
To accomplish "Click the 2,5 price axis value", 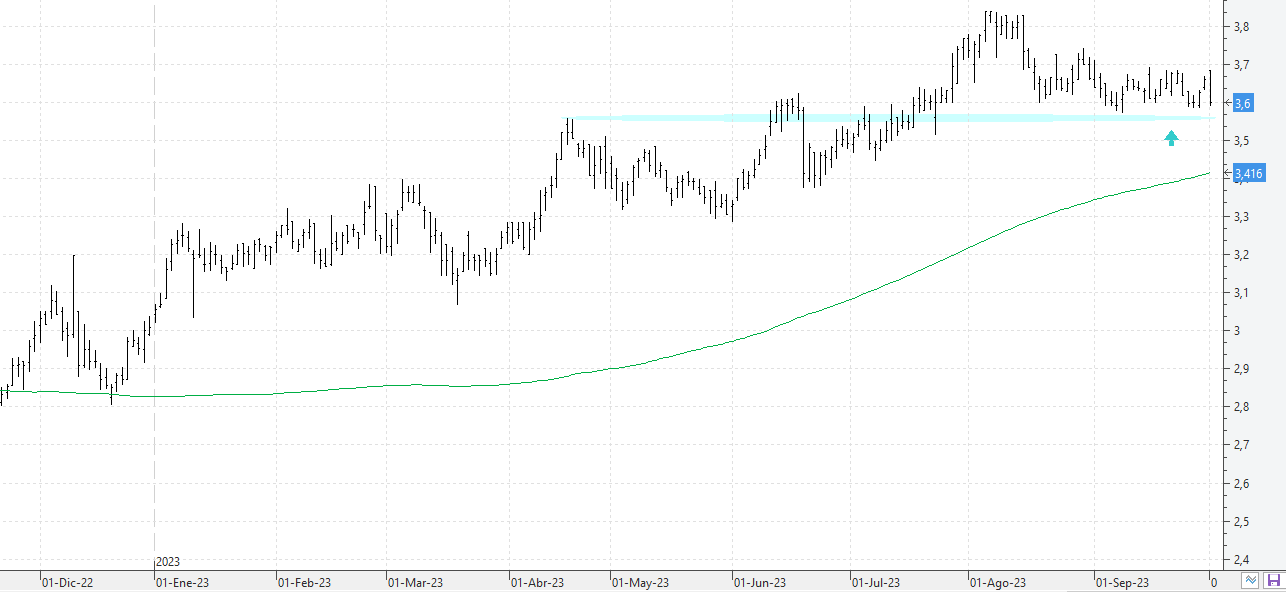I will 1241,521.
